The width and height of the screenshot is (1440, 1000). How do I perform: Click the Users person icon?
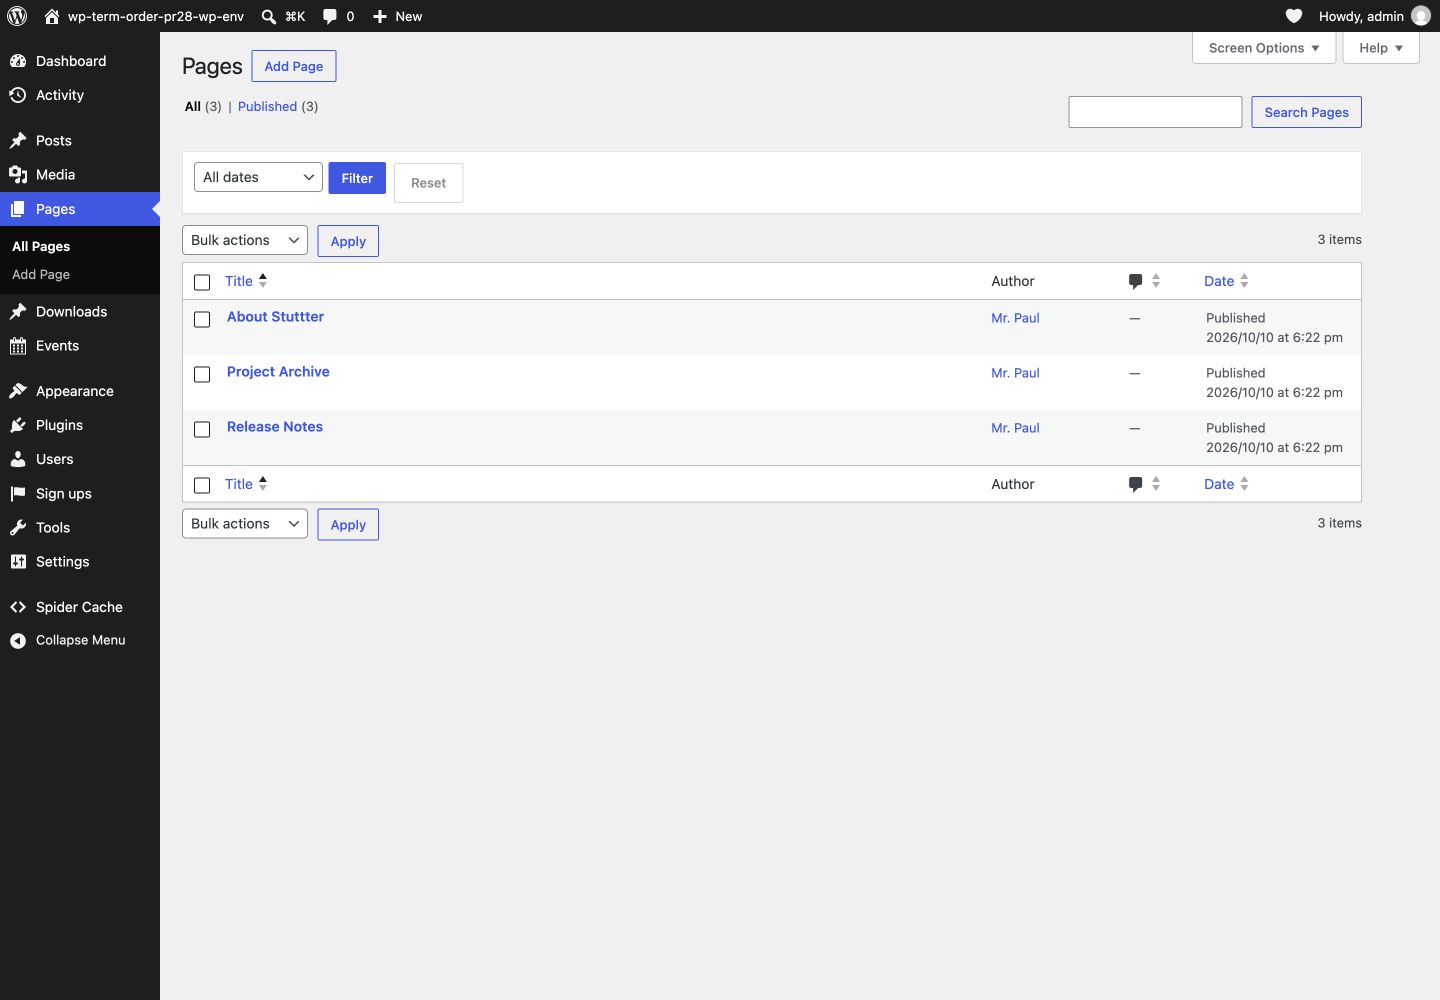(x=18, y=459)
